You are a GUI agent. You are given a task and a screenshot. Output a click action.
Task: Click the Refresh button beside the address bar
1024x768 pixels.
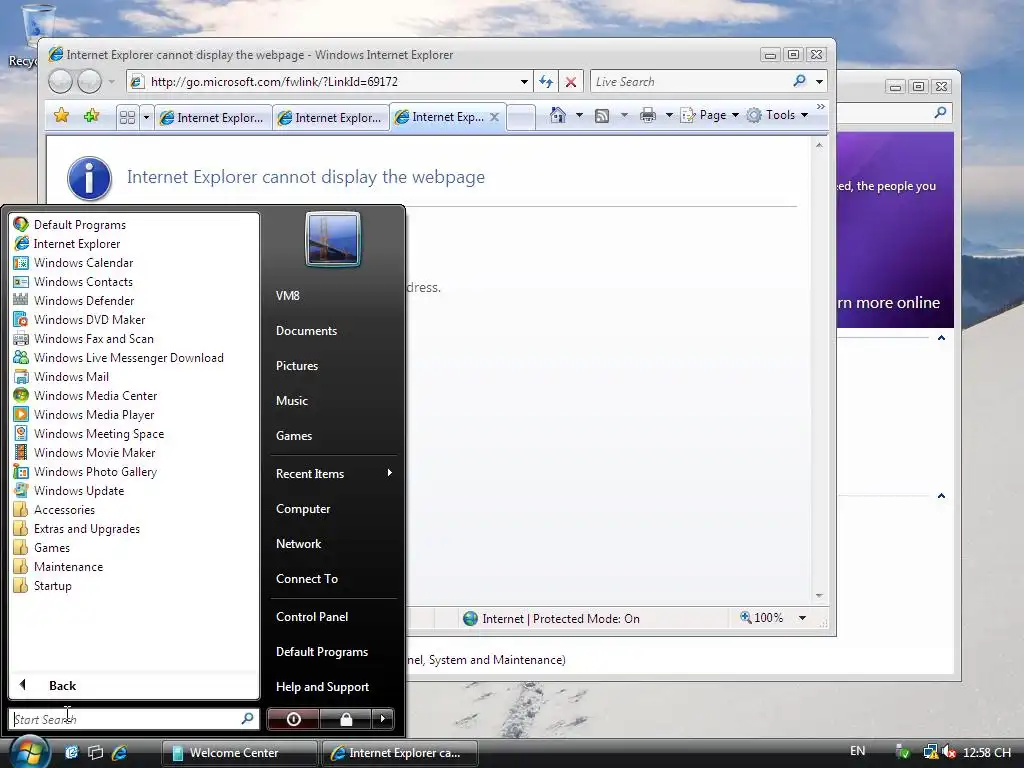[546, 82]
